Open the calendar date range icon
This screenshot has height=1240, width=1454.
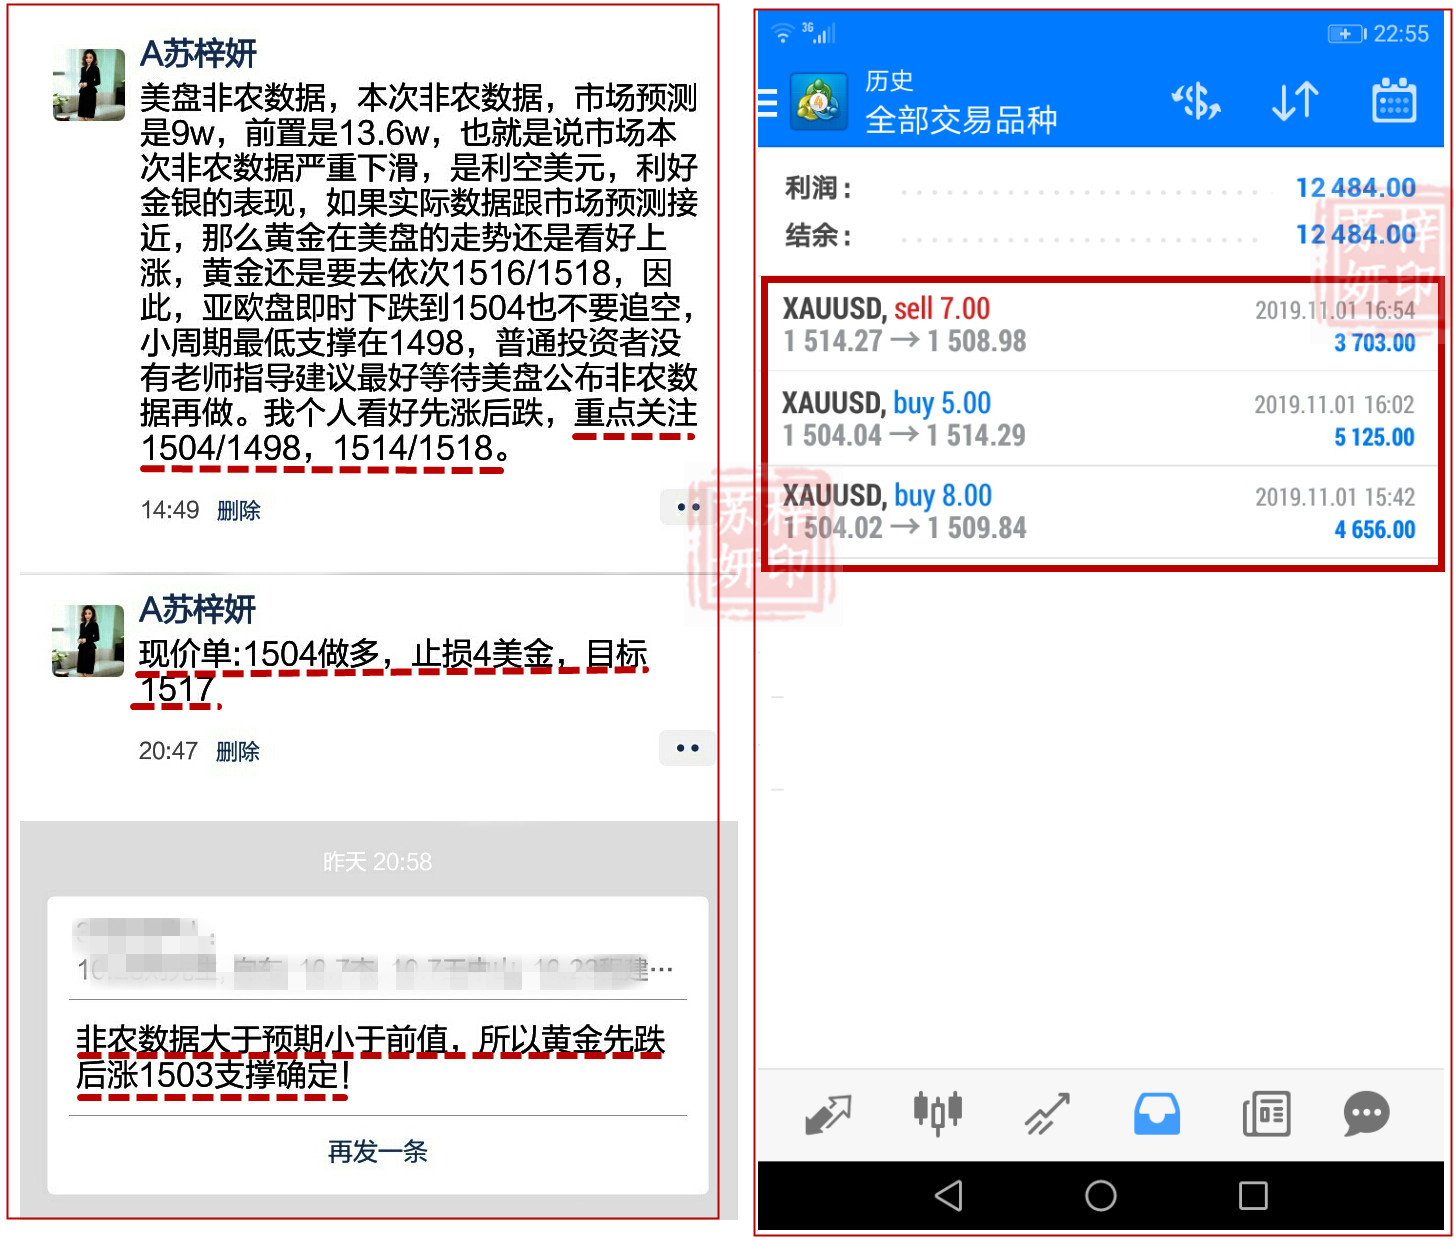(x=1393, y=100)
